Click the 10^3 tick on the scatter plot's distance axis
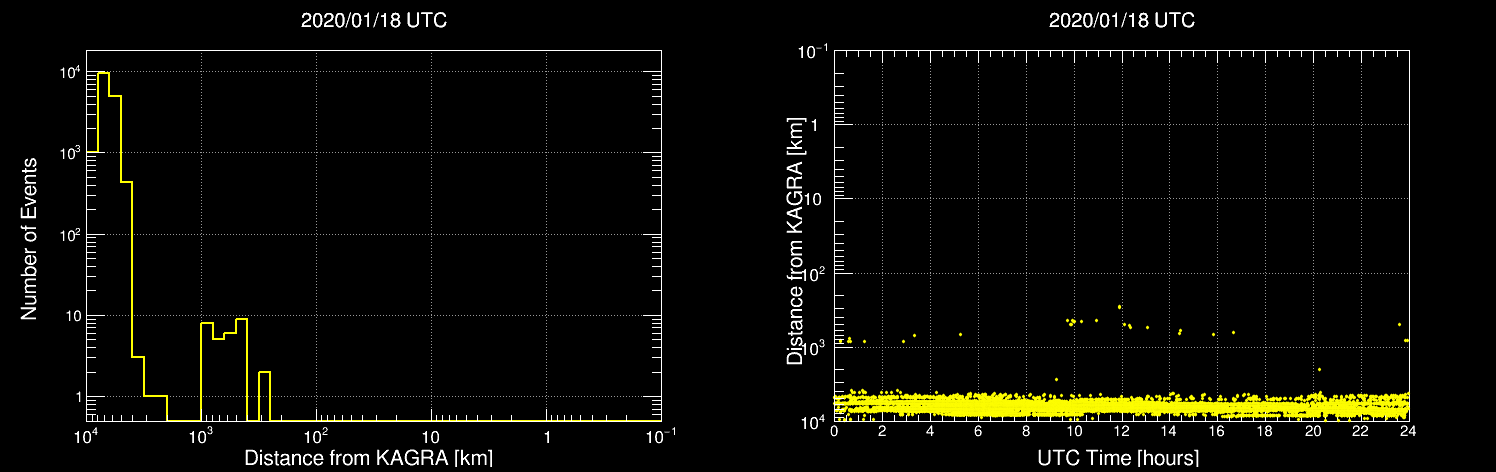 tap(816, 346)
